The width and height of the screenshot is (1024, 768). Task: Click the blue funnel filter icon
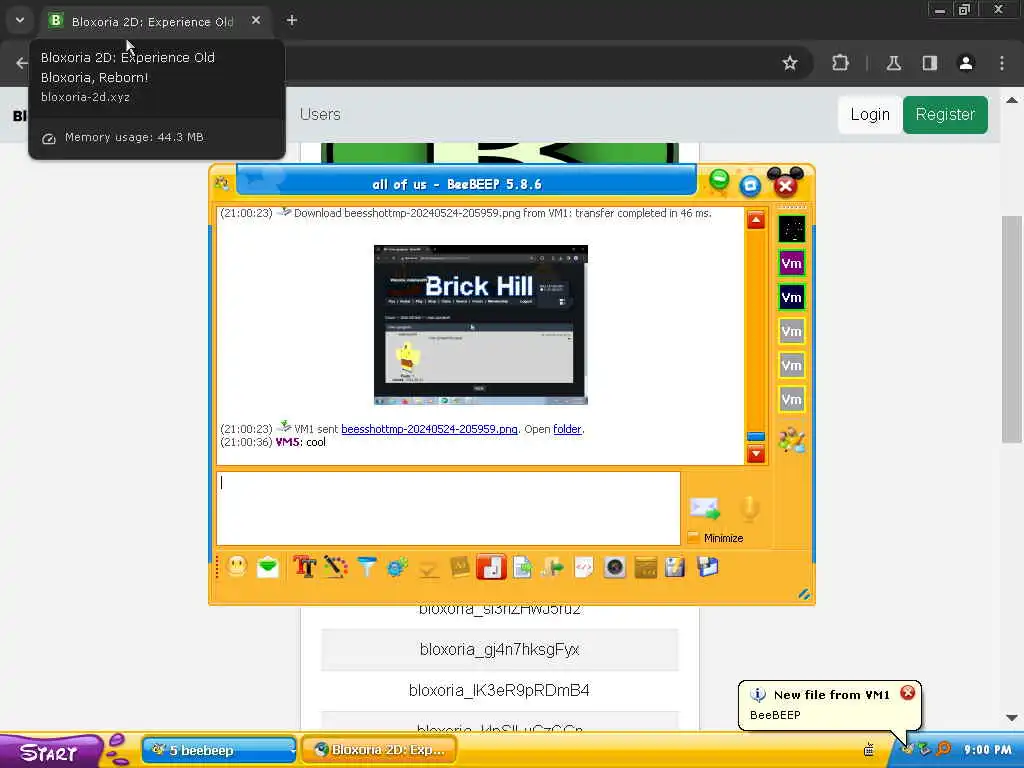point(366,566)
